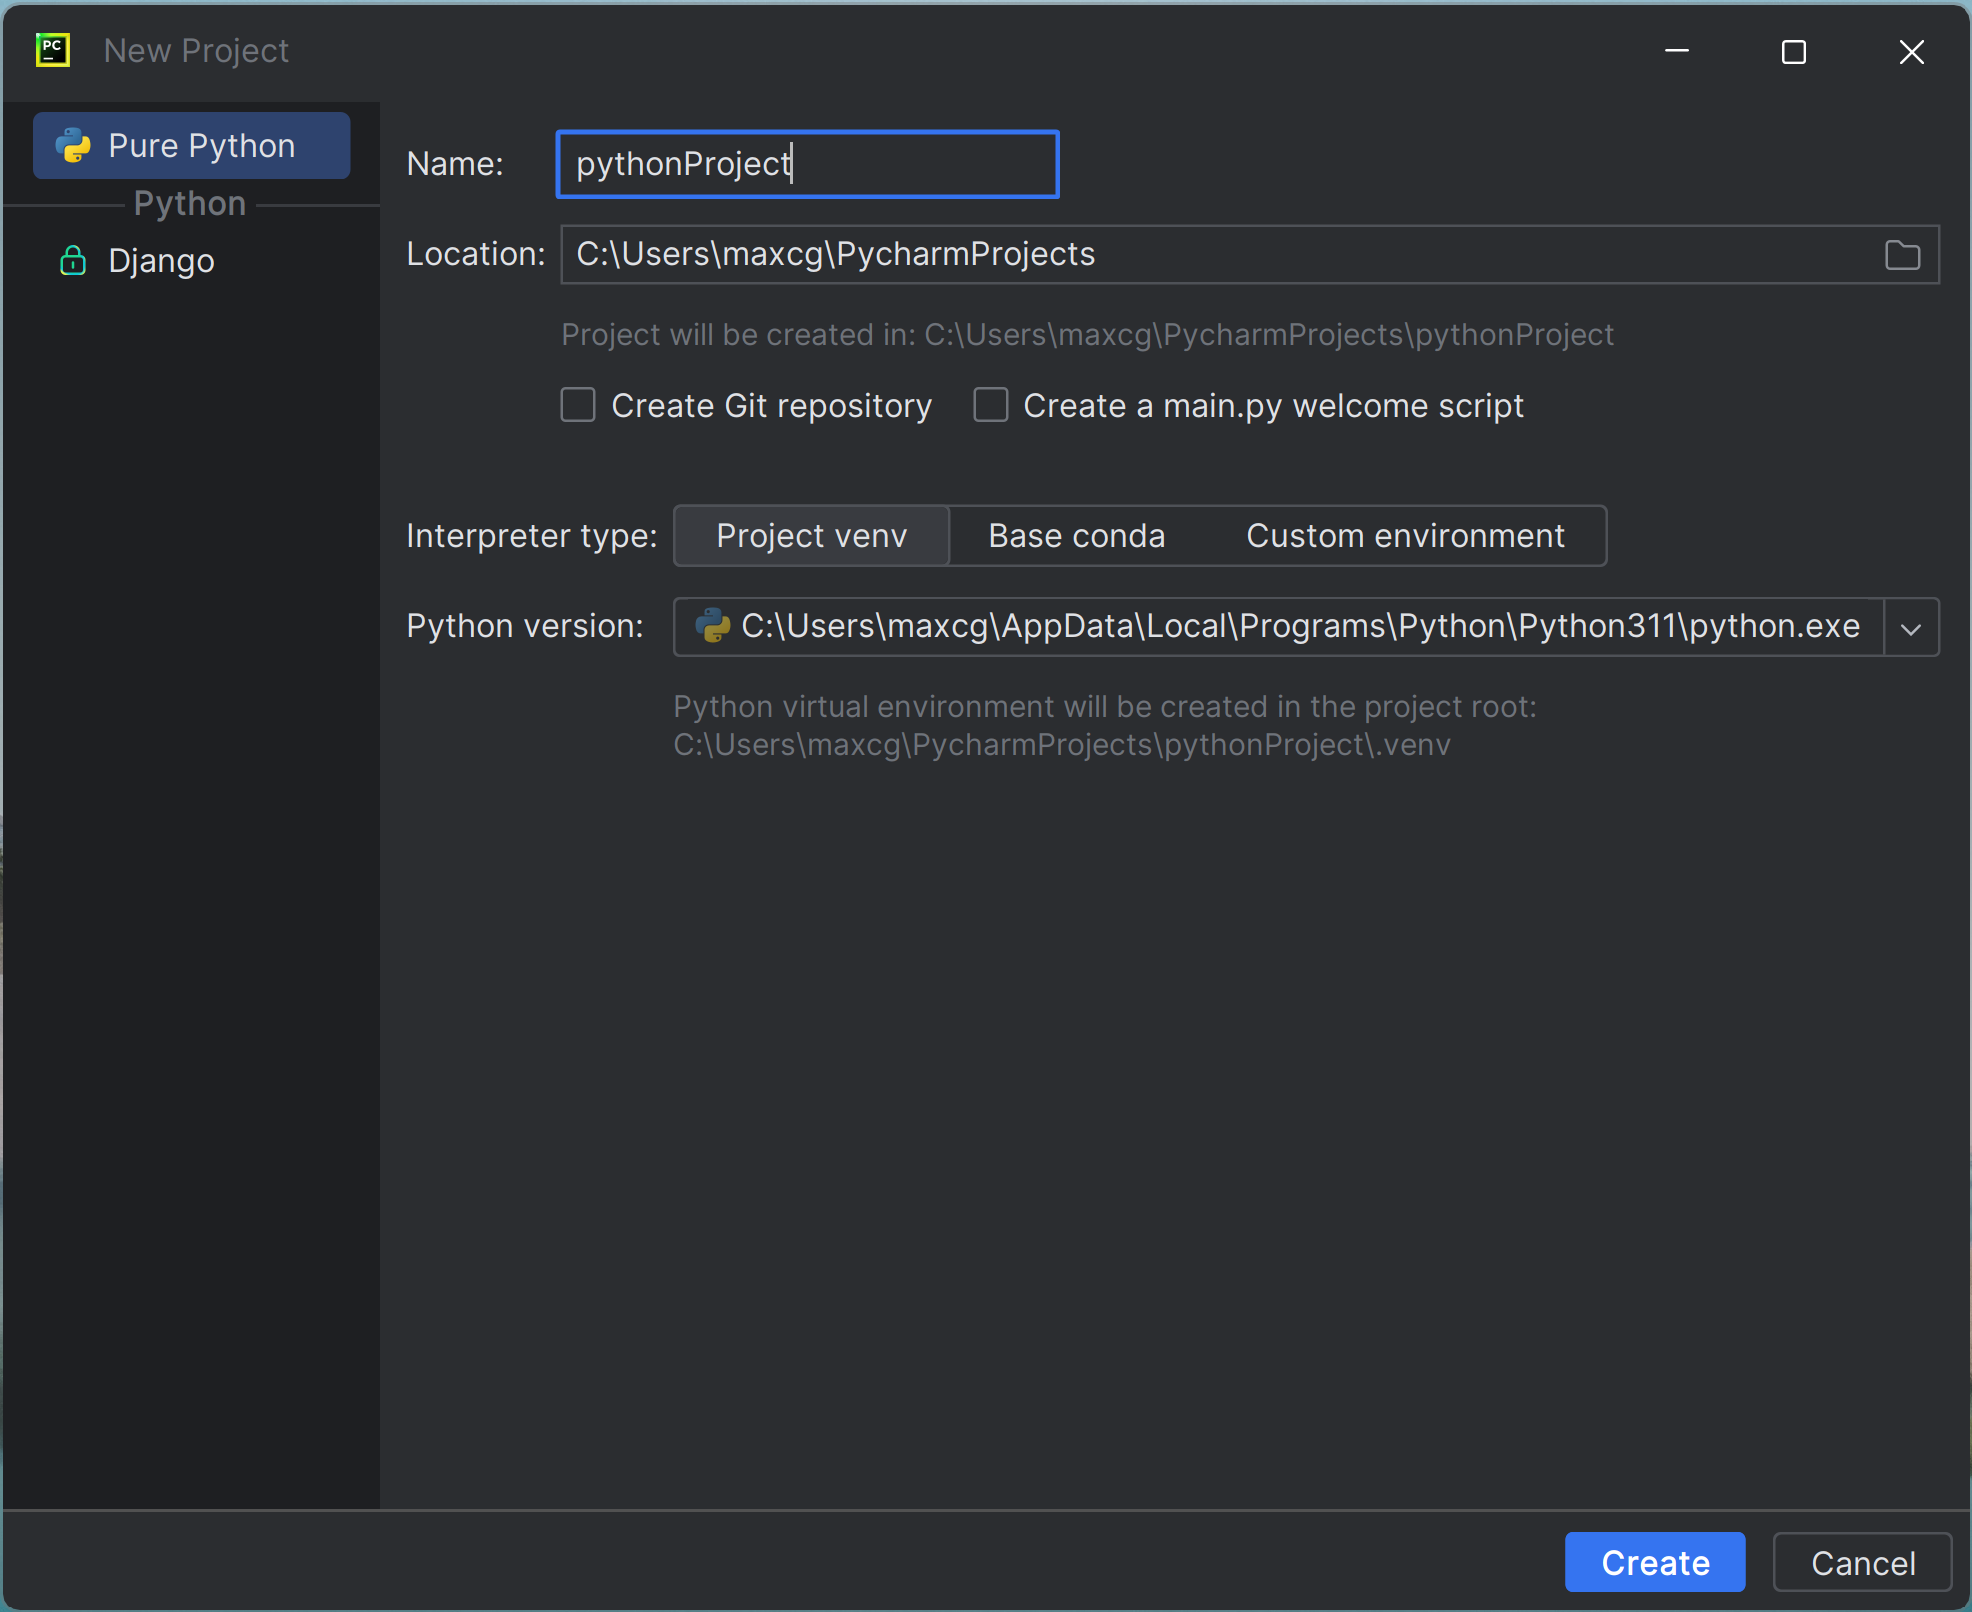Open Location folder browser icon
This screenshot has height=1612, width=1972.
click(x=1903, y=255)
